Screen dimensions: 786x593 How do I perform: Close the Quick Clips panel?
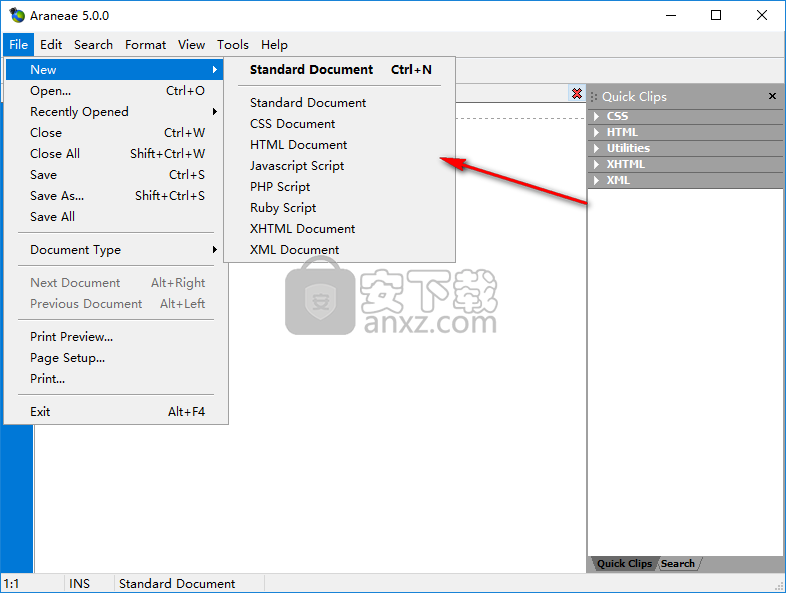tap(772, 96)
